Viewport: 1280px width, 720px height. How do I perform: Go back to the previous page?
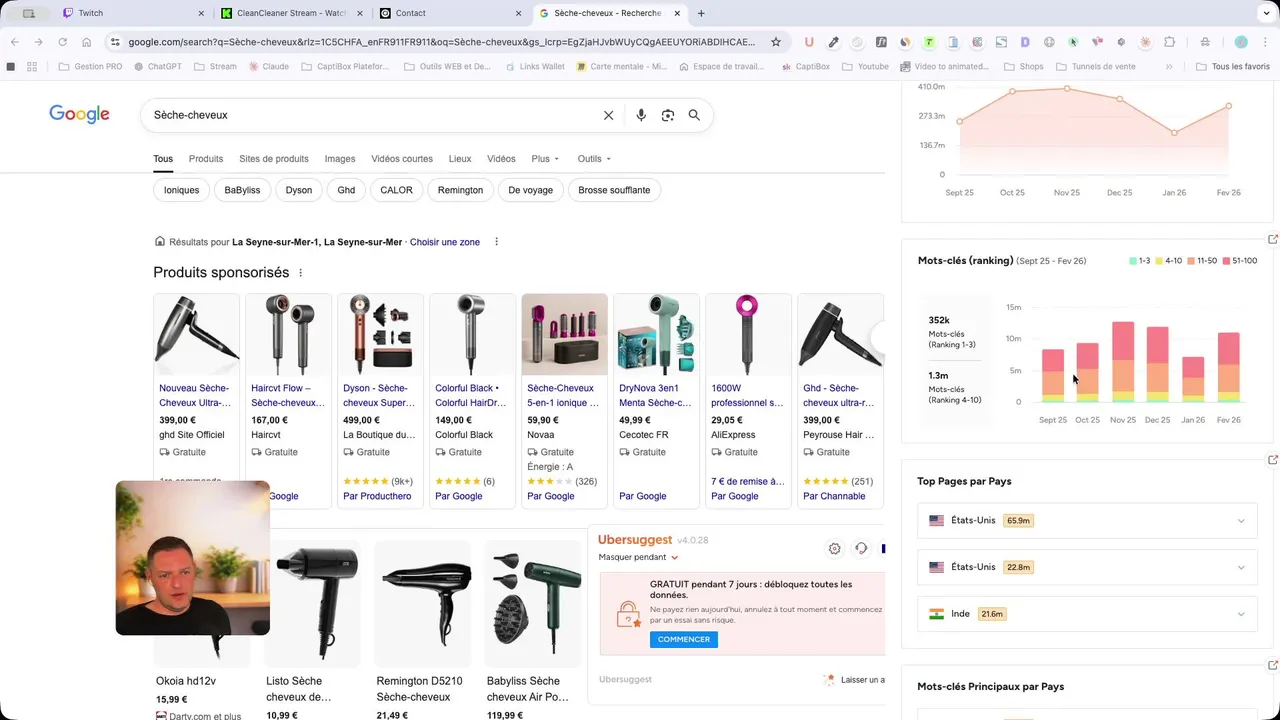pos(14,42)
